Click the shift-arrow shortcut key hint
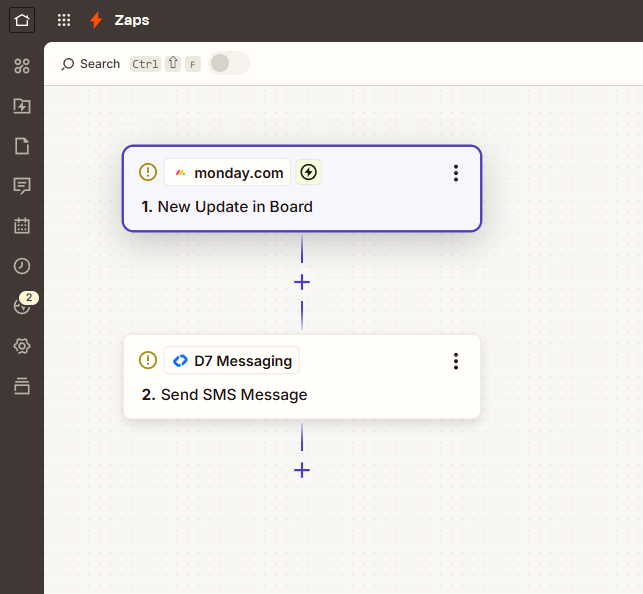This screenshot has width=643, height=594. [173, 64]
